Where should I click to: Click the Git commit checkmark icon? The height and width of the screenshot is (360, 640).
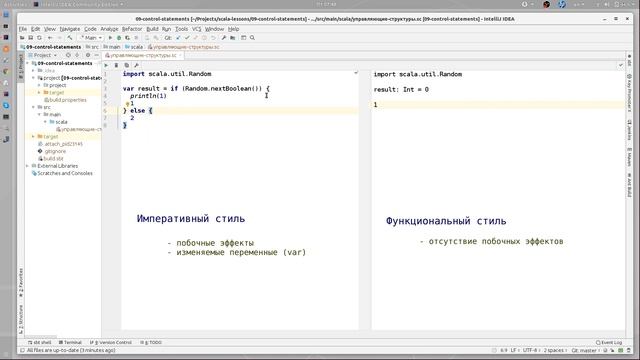tap(187, 38)
